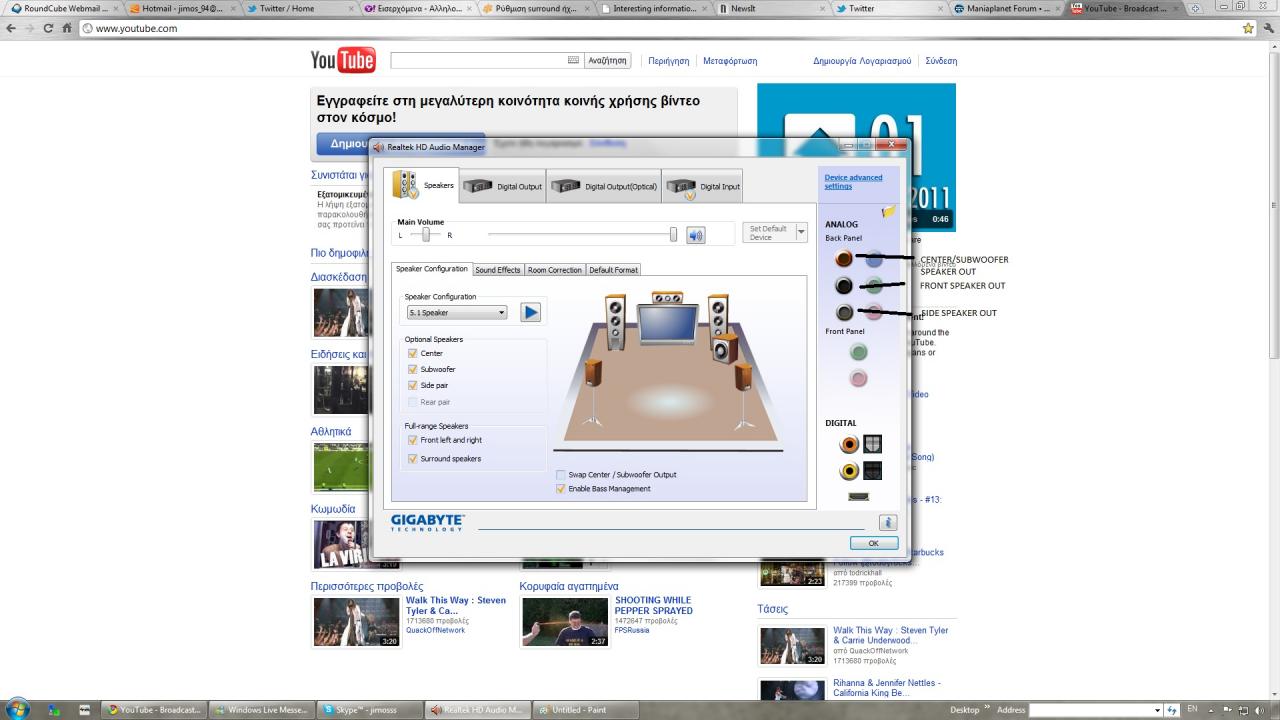Switch to Skype on the taskbar

tap(368, 710)
